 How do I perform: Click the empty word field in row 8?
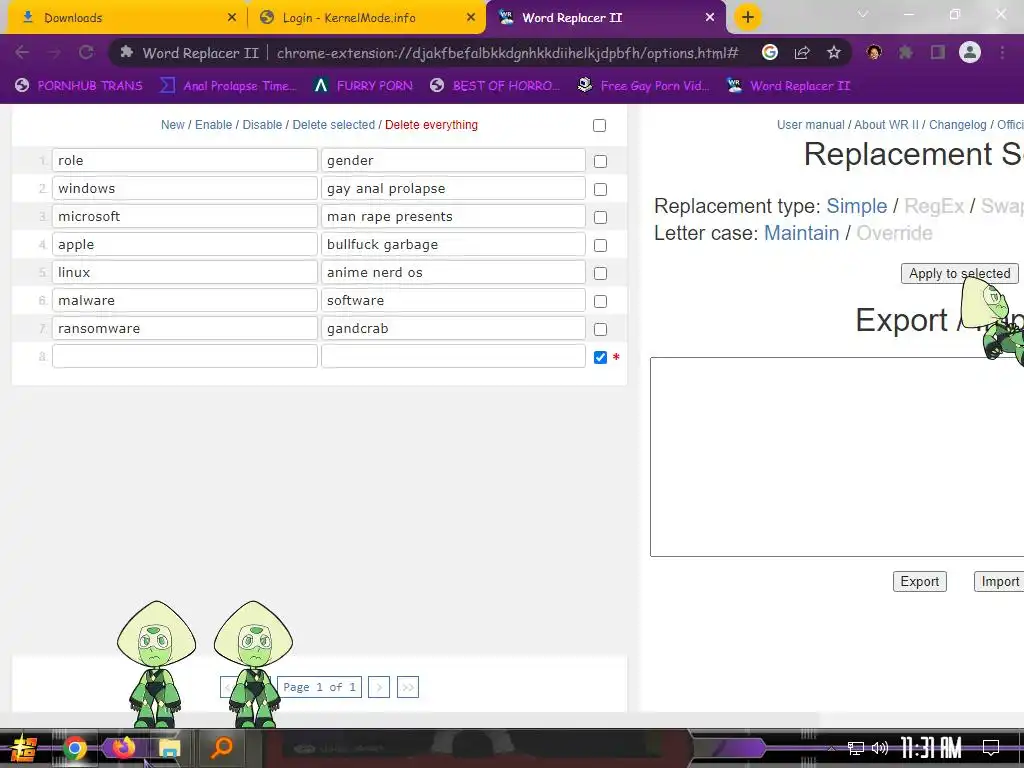tap(185, 357)
